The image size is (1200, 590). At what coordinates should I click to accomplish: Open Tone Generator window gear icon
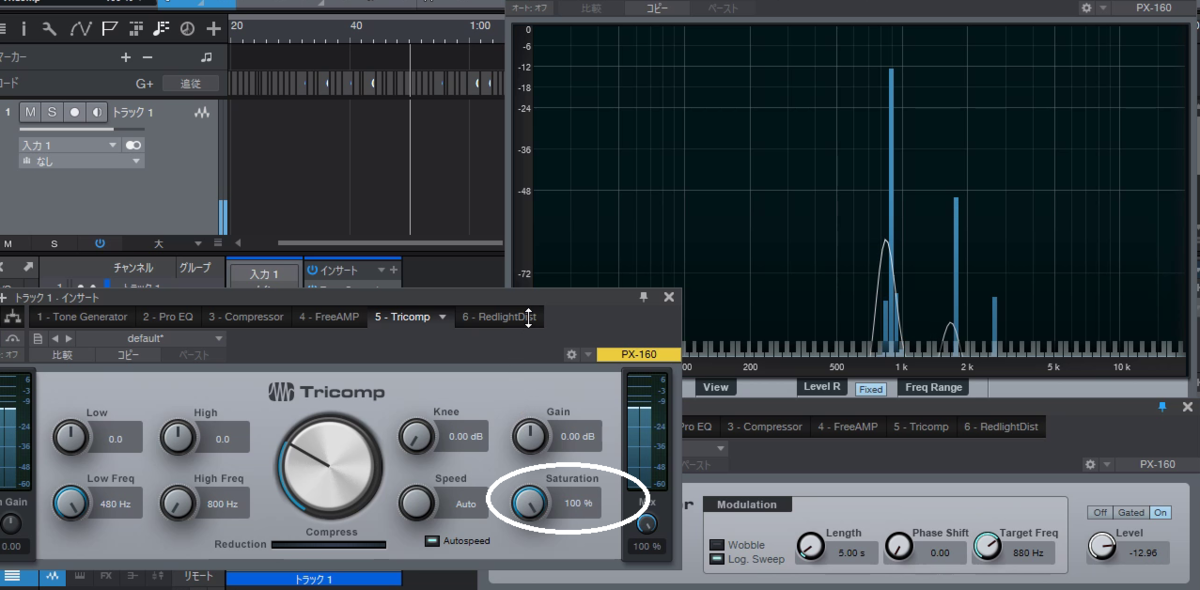tap(1091, 464)
